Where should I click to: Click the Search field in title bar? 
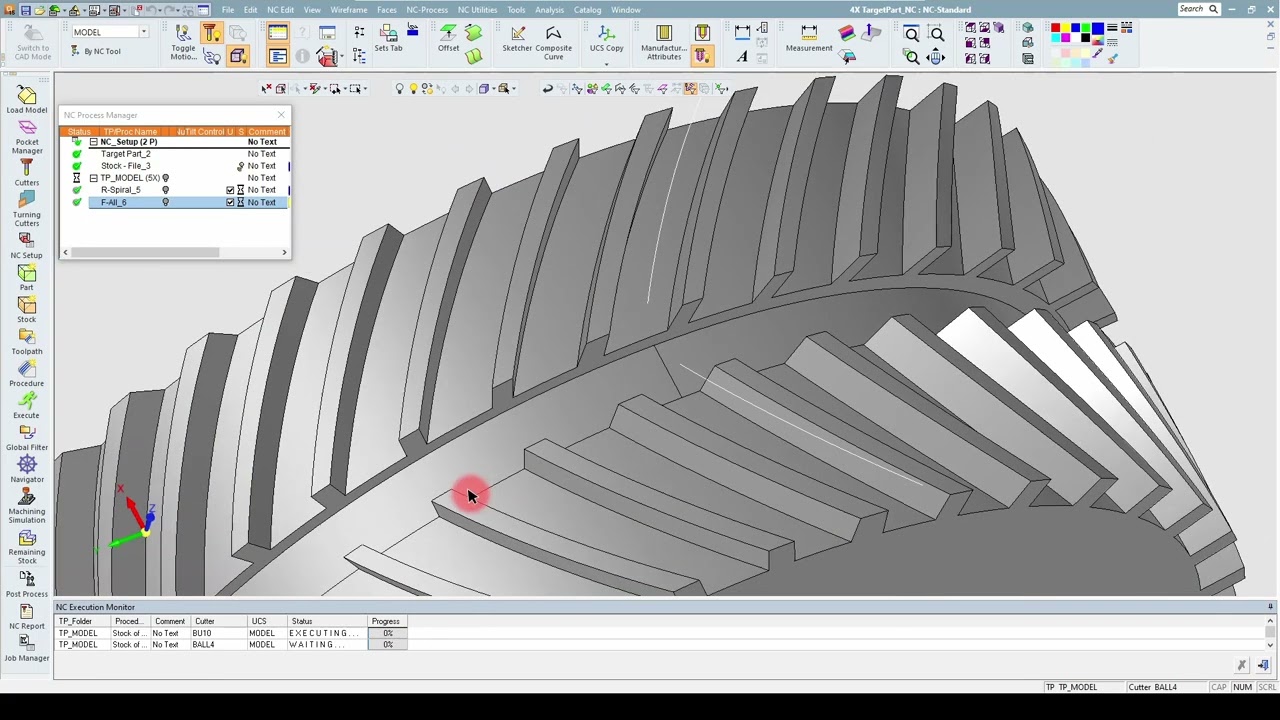click(1199, 9)
